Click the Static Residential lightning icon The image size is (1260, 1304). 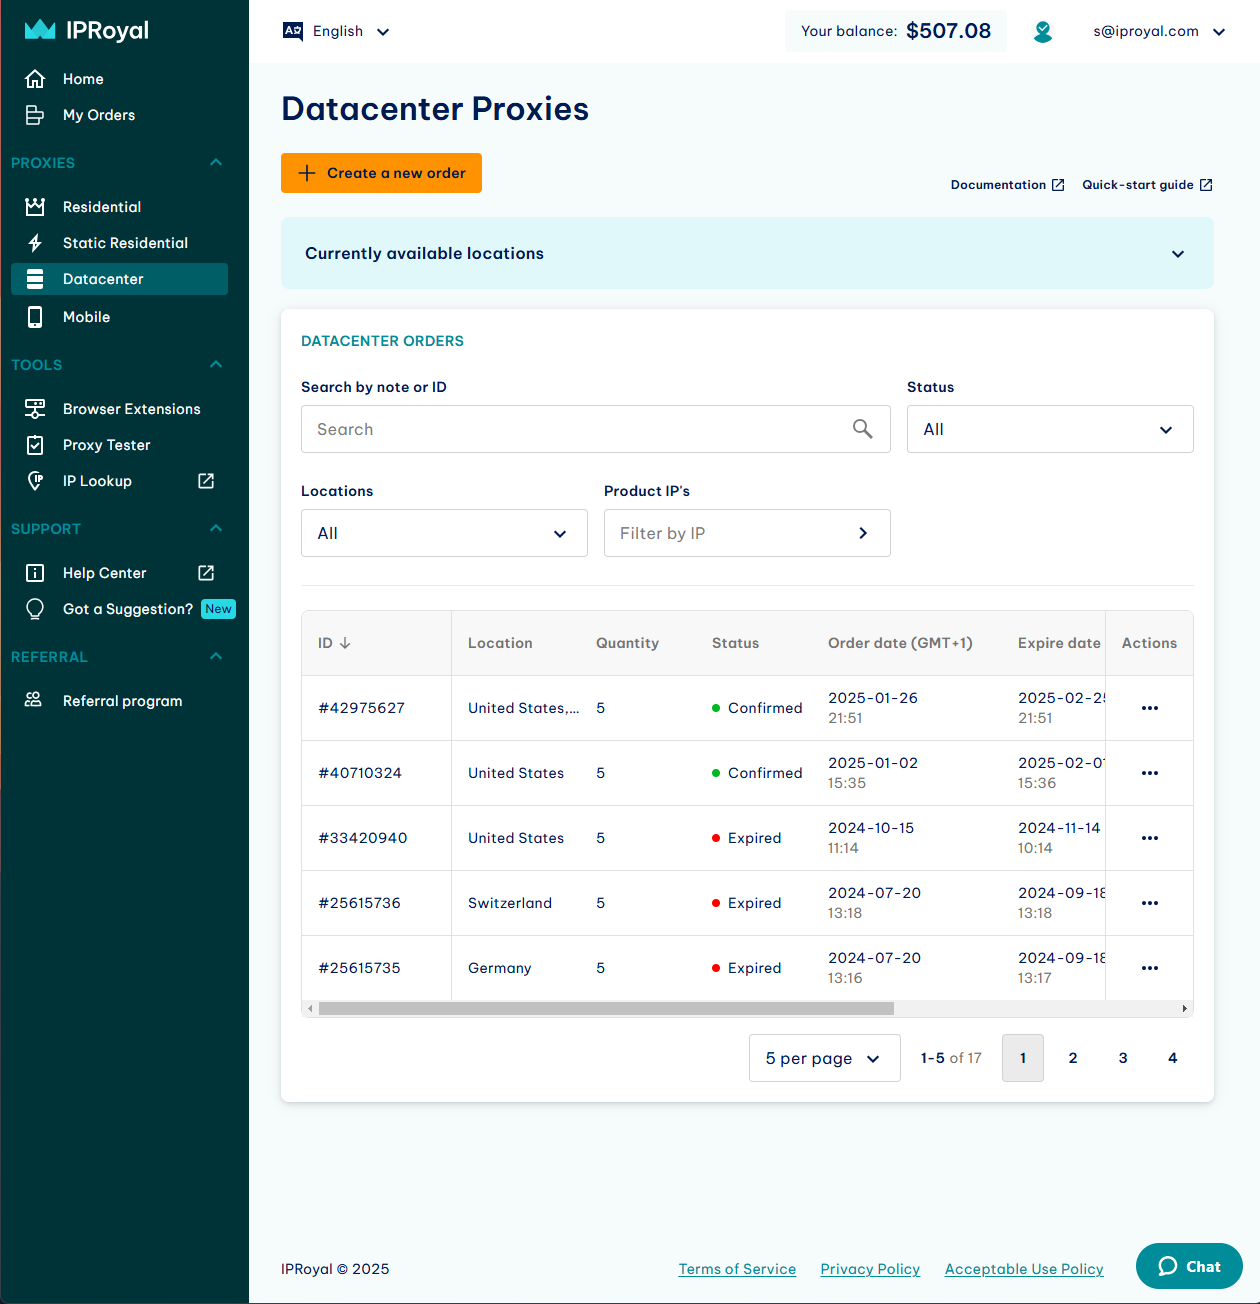click(x=35, y=243)
